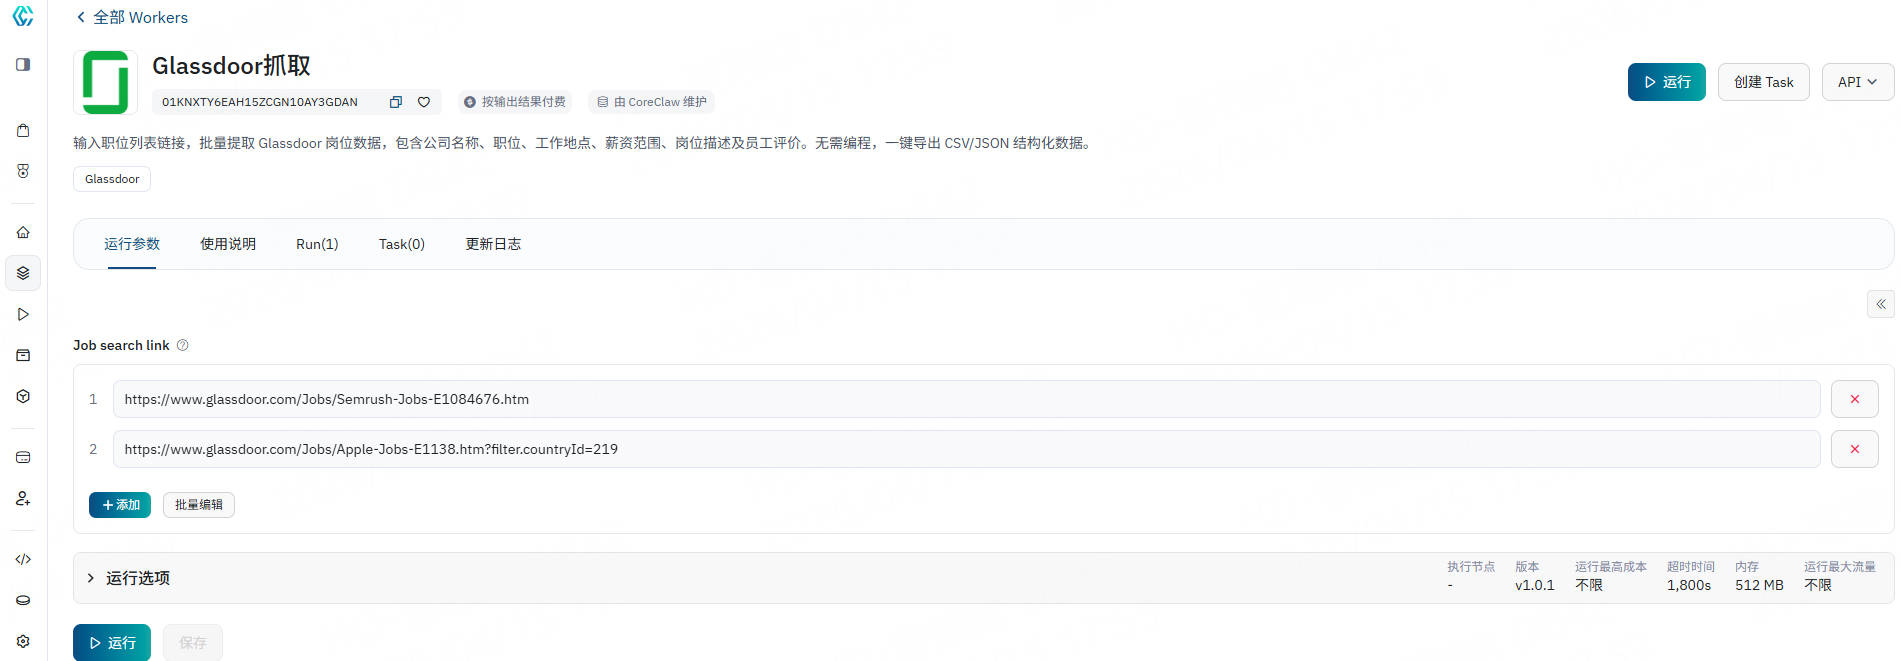Open the credit card icon in the sidebar
Viewport: 1901px width, 661px height.
click(x=23, y=457)
